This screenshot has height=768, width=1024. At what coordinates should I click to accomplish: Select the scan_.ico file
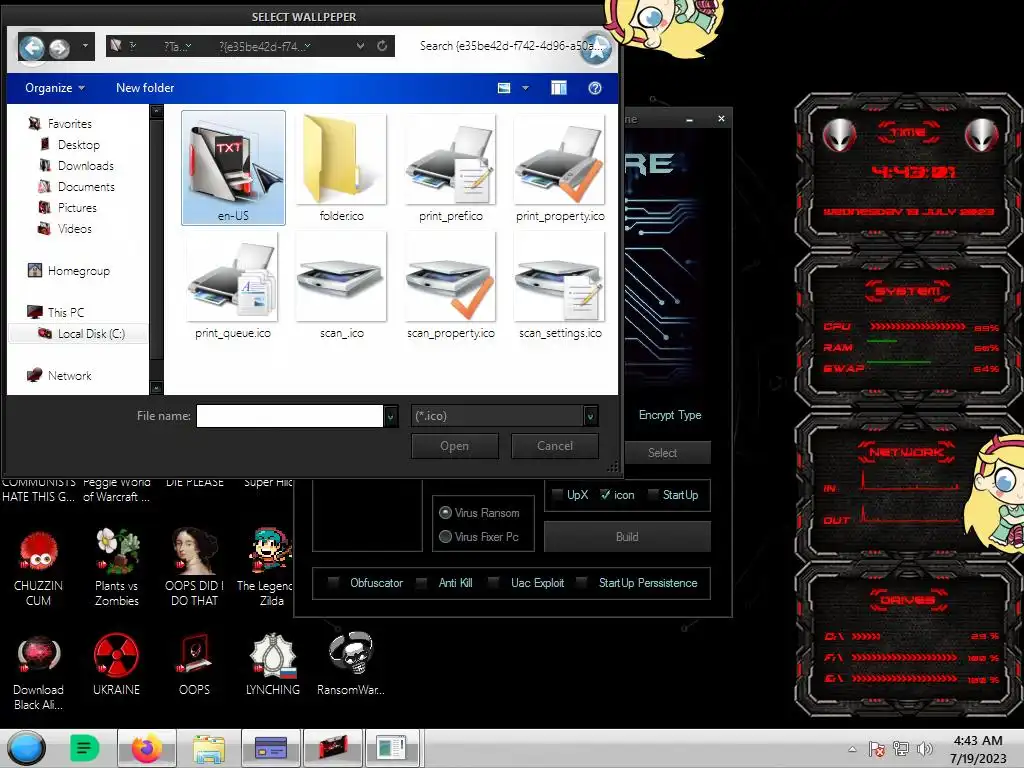[x=342, y=285]
